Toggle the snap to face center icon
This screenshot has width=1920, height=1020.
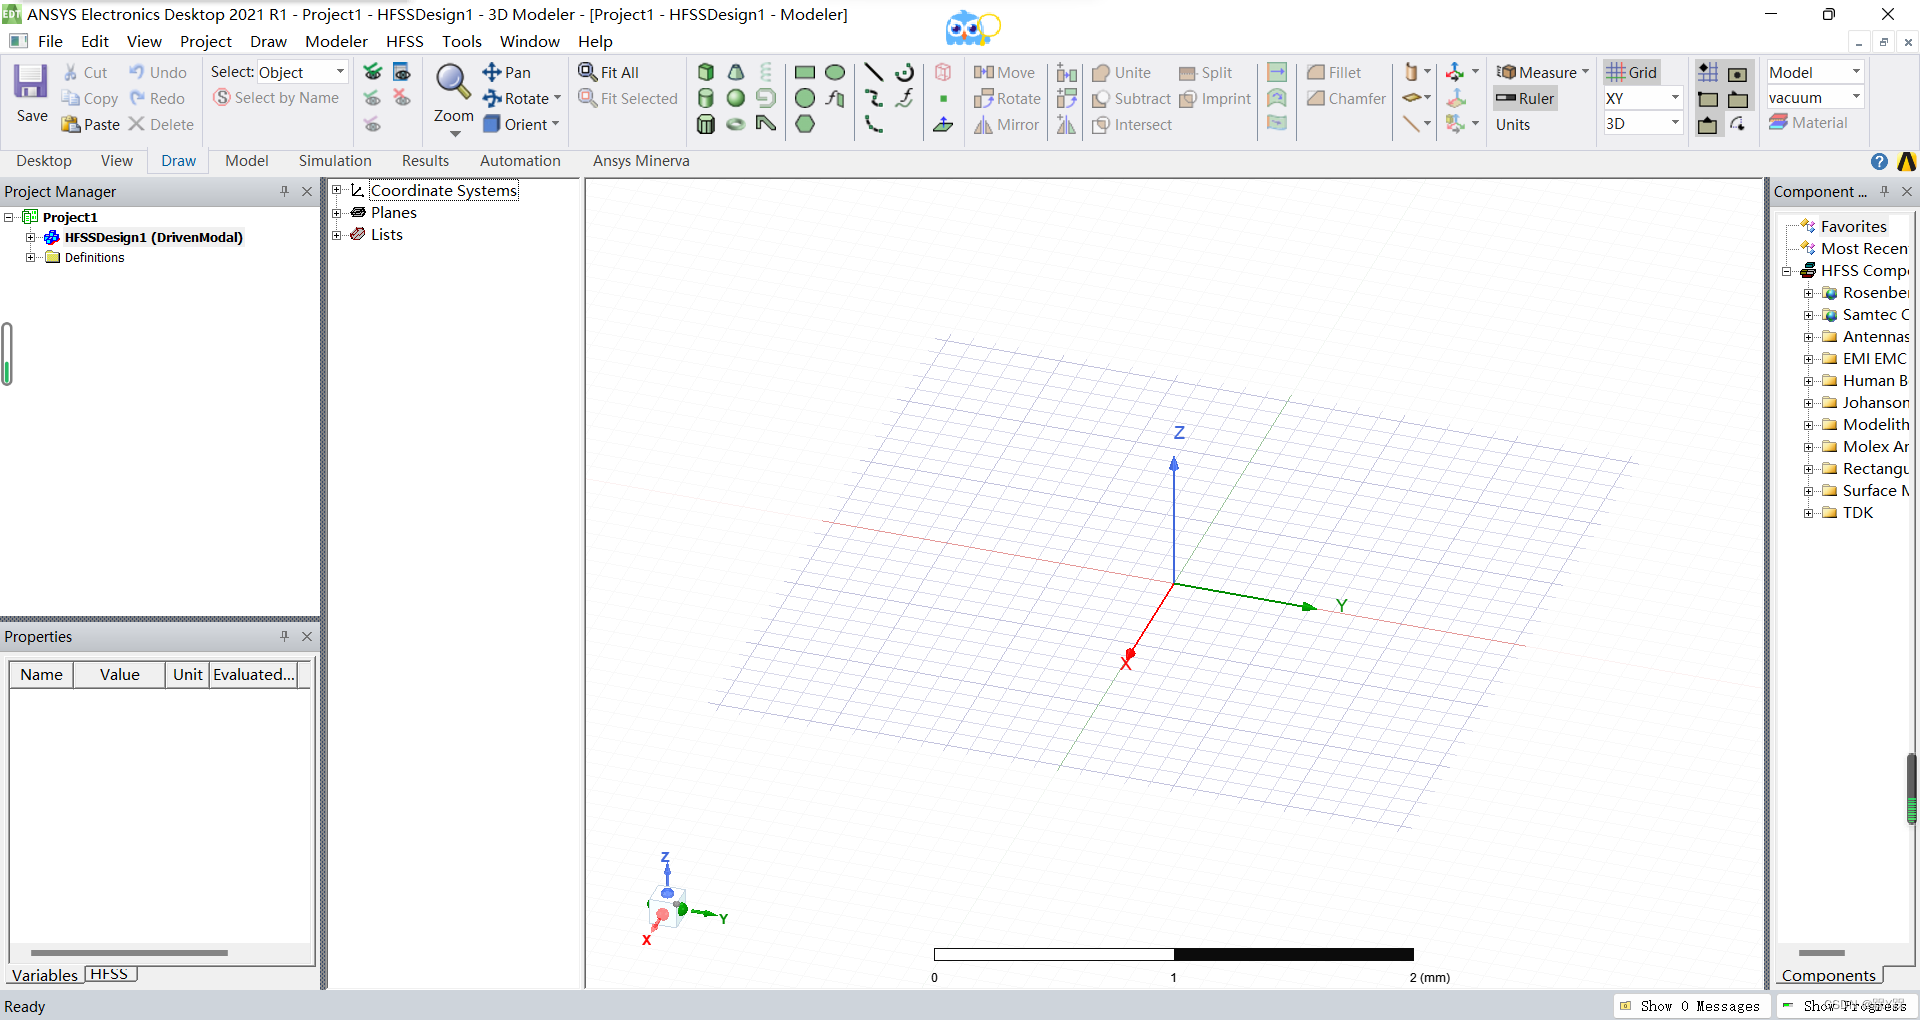click(x=1738, y=73)
